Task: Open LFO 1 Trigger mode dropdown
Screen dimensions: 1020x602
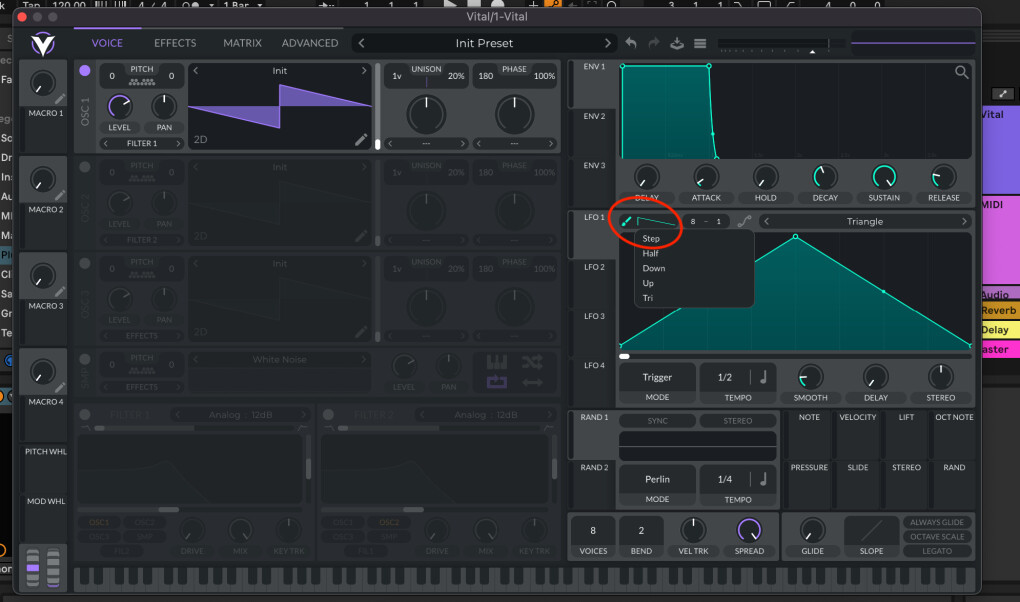Action: coord(657,377)
